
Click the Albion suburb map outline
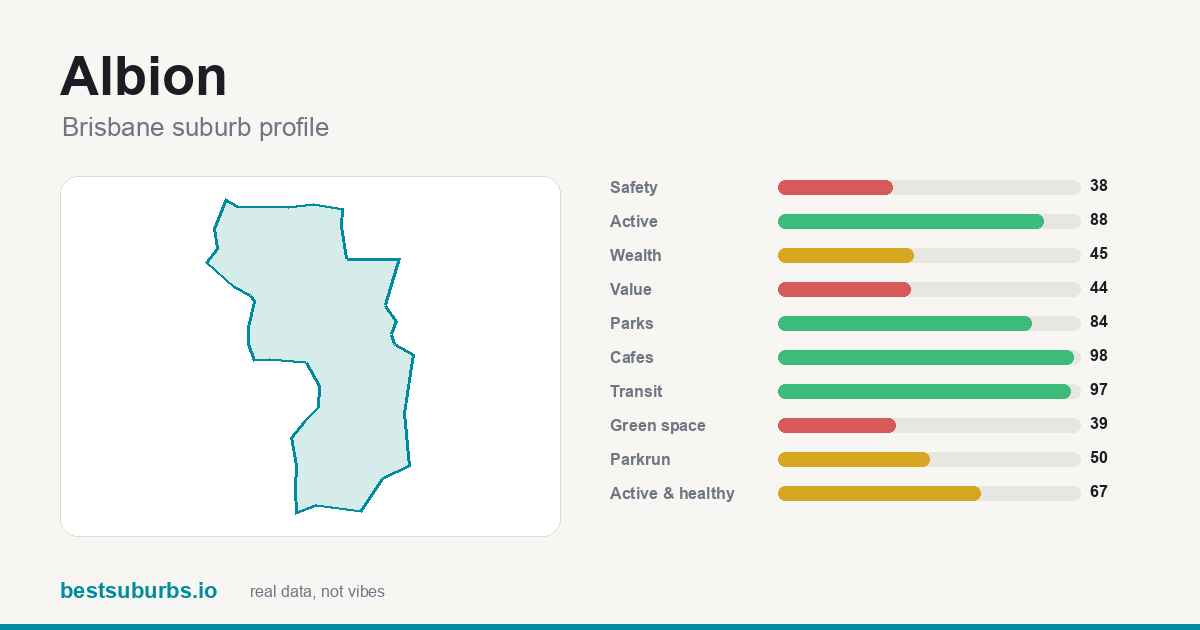(310, 356)
